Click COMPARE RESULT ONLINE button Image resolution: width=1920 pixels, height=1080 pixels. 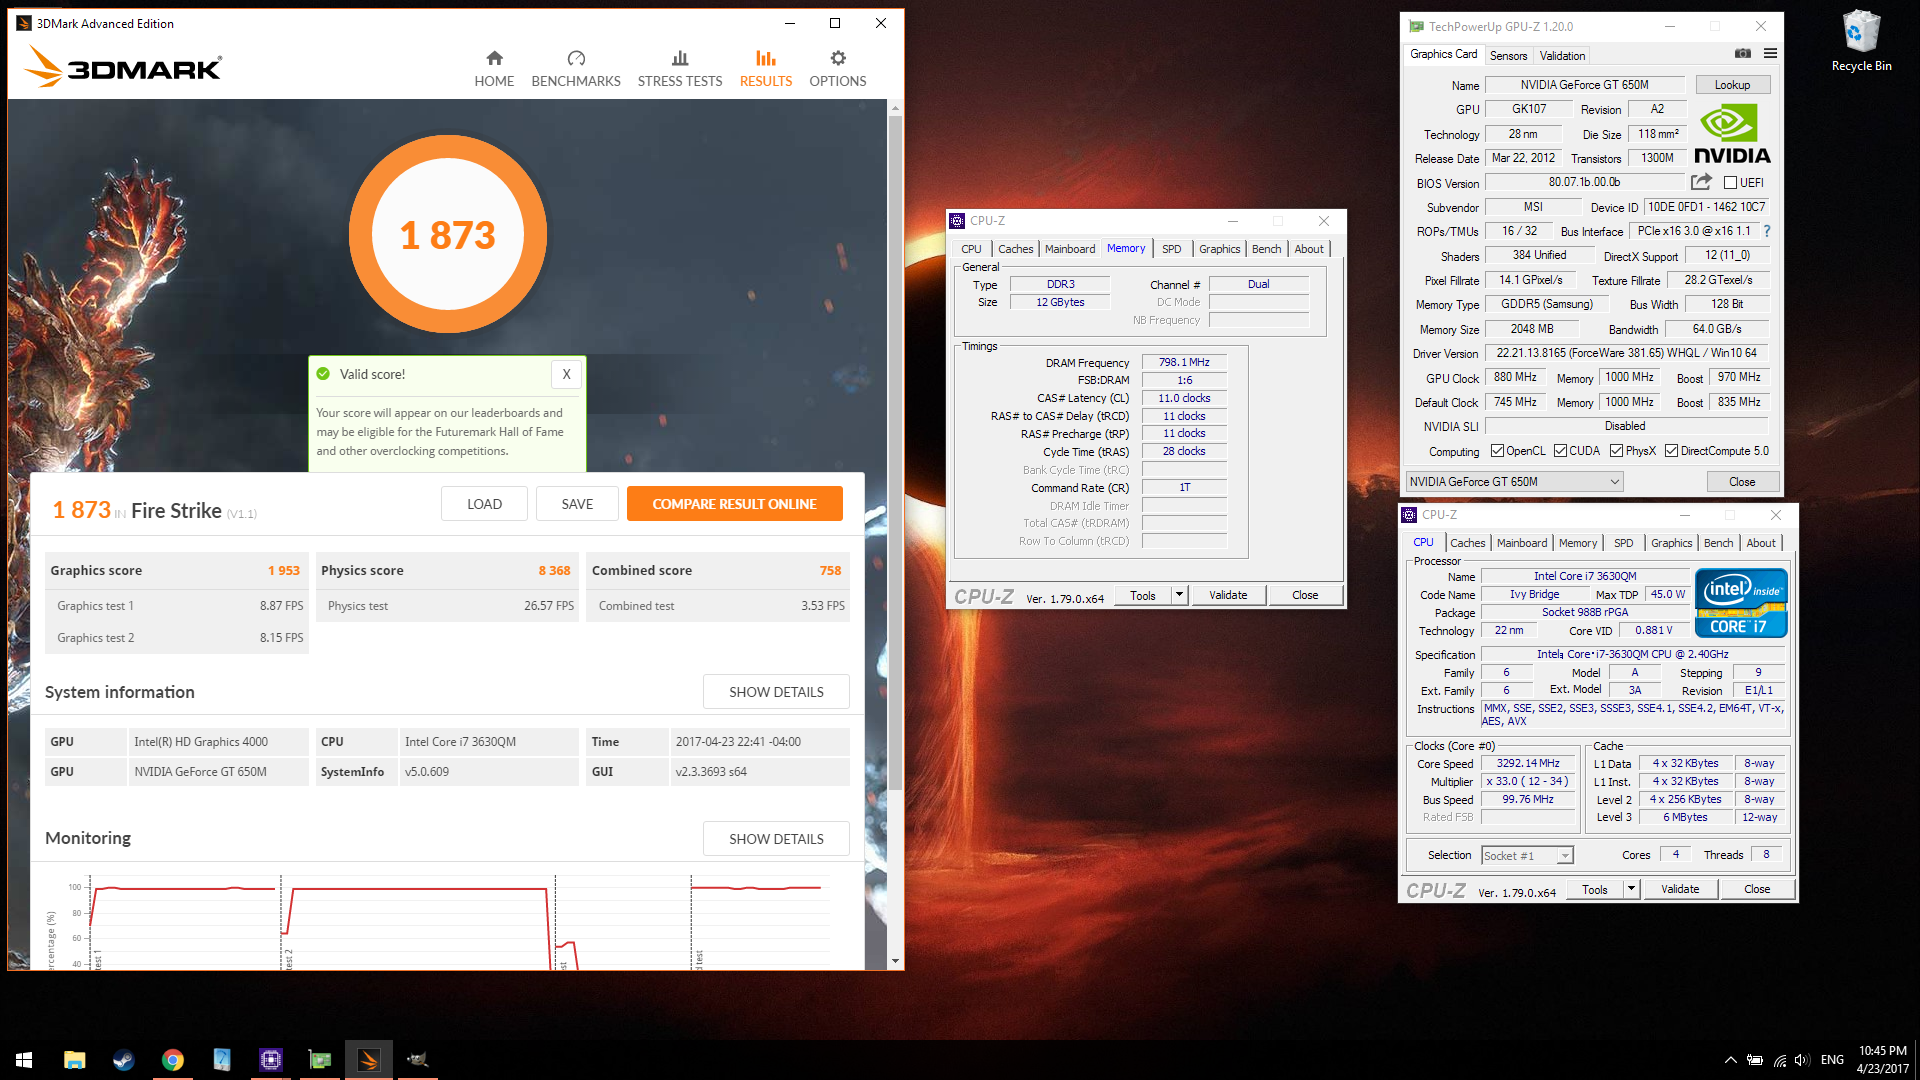pyautogui.click(x=735, y=504)
